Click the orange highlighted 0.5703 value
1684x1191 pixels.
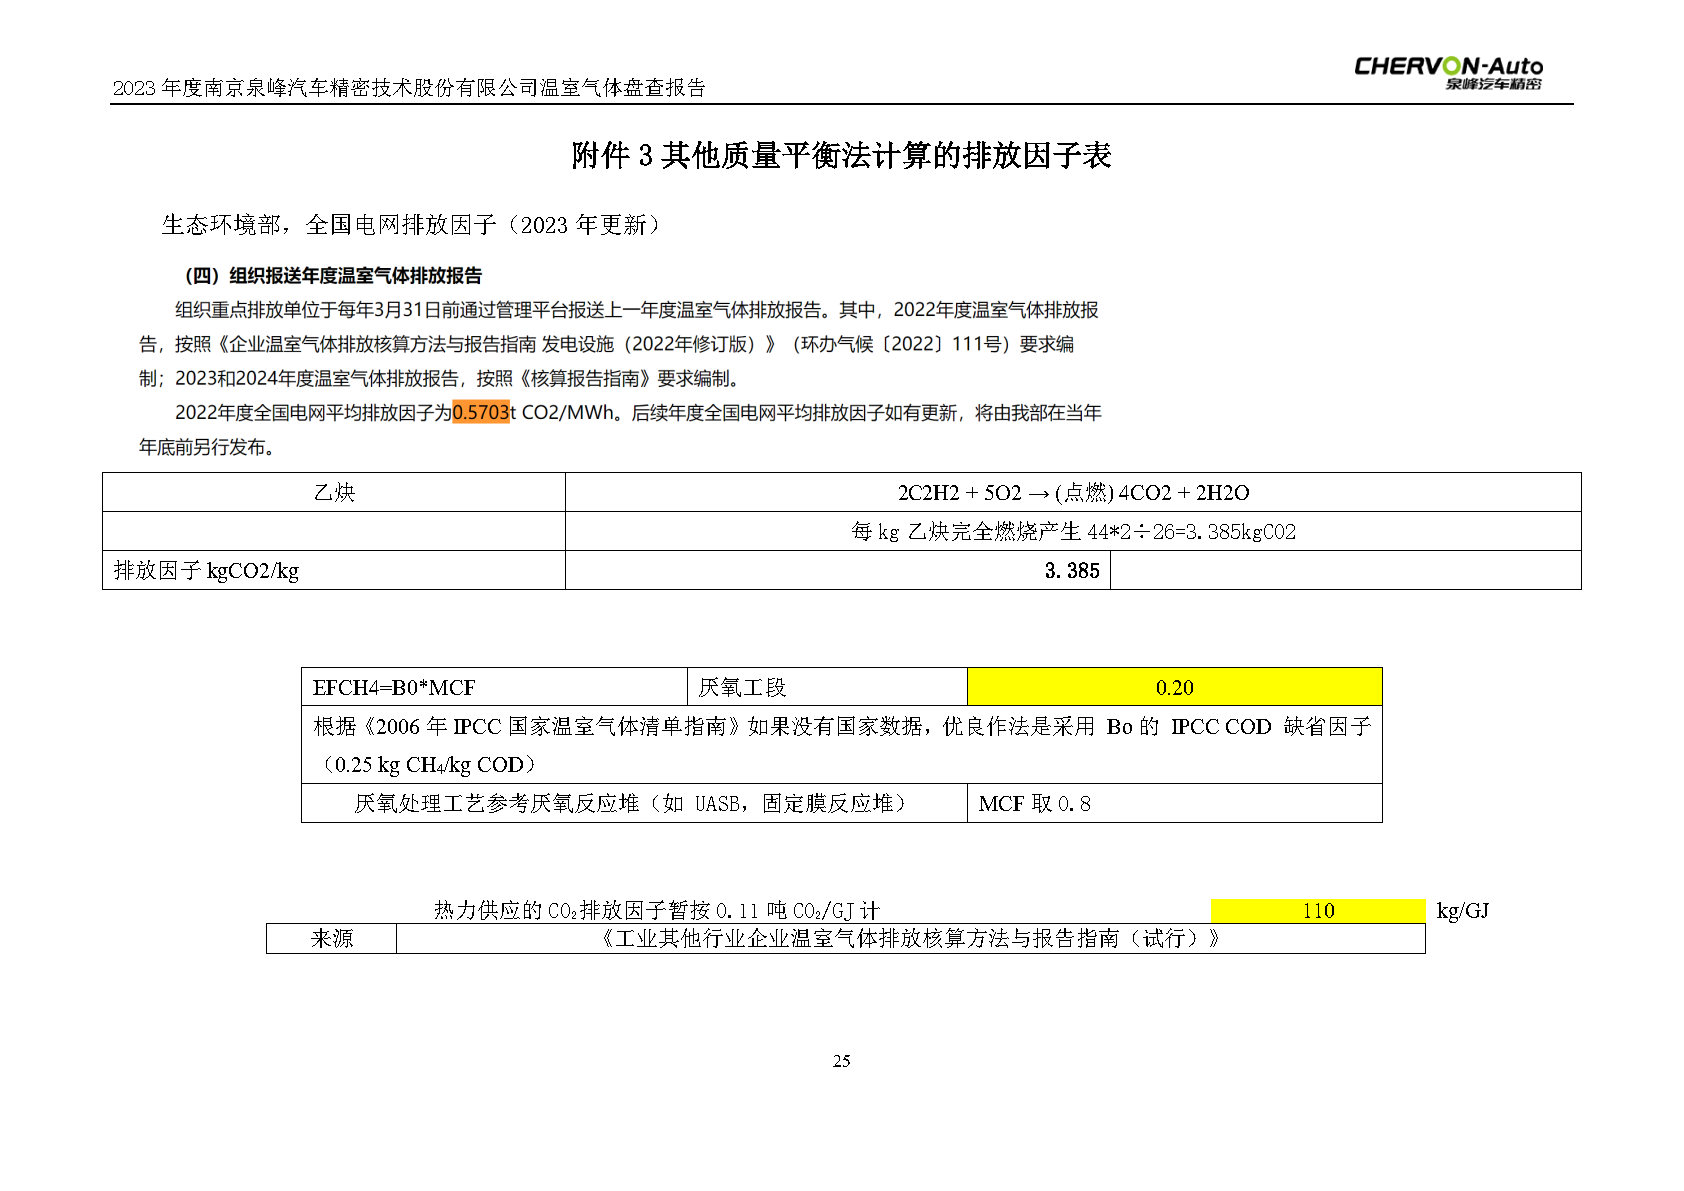coord(481,412)
